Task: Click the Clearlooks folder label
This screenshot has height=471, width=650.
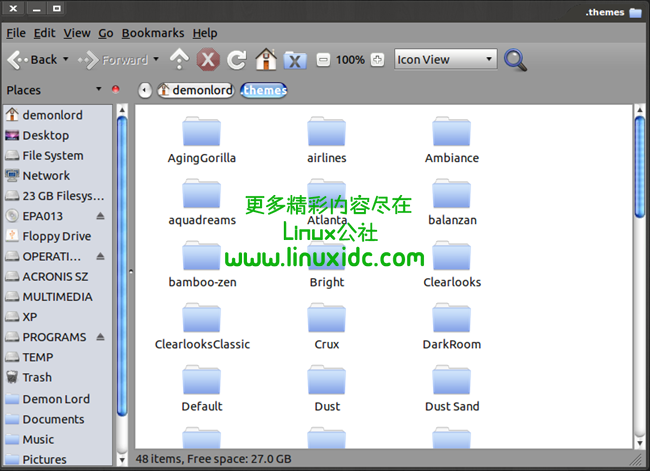Action: click(452, 282)
